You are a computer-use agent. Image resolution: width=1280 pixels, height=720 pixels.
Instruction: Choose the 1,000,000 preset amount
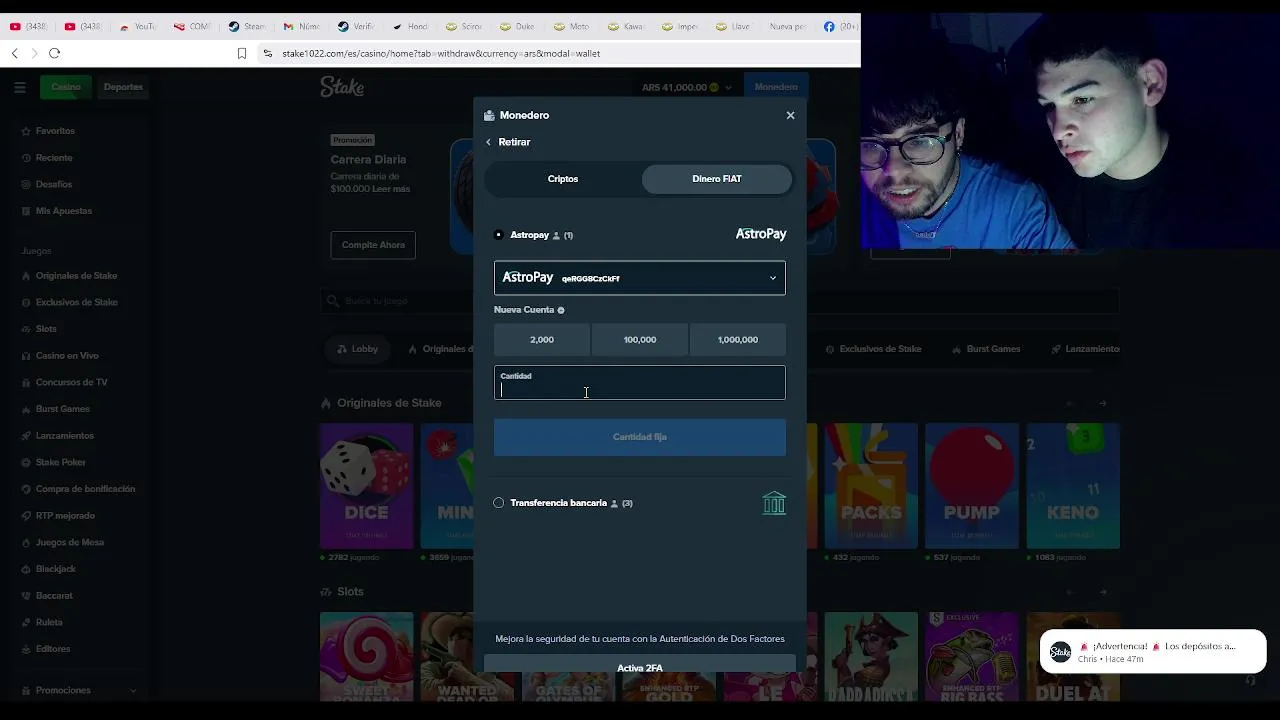[738, 340]
